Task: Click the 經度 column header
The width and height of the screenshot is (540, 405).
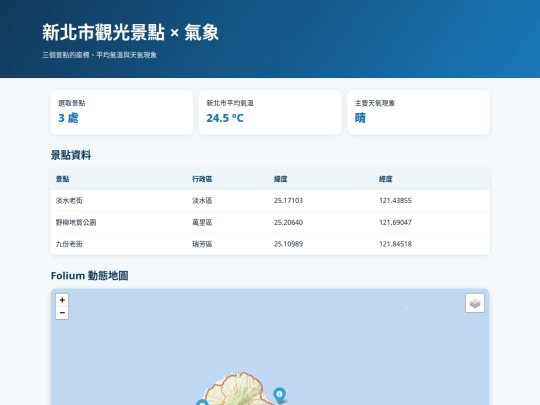Action: pyautogui.click(x=386, y=179)
